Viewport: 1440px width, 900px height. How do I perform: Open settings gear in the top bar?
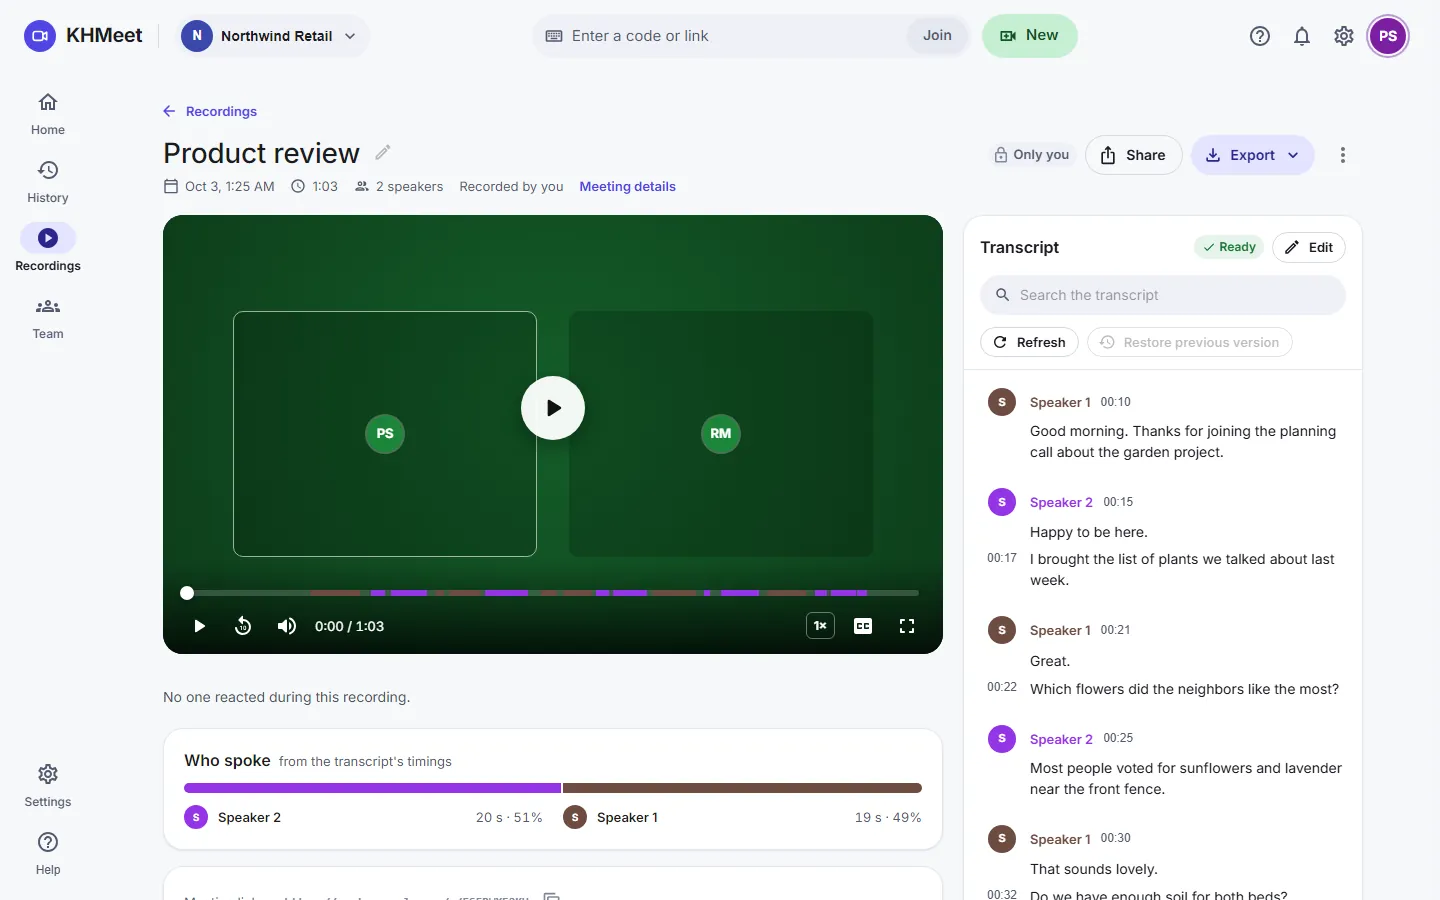point(1344,36)
